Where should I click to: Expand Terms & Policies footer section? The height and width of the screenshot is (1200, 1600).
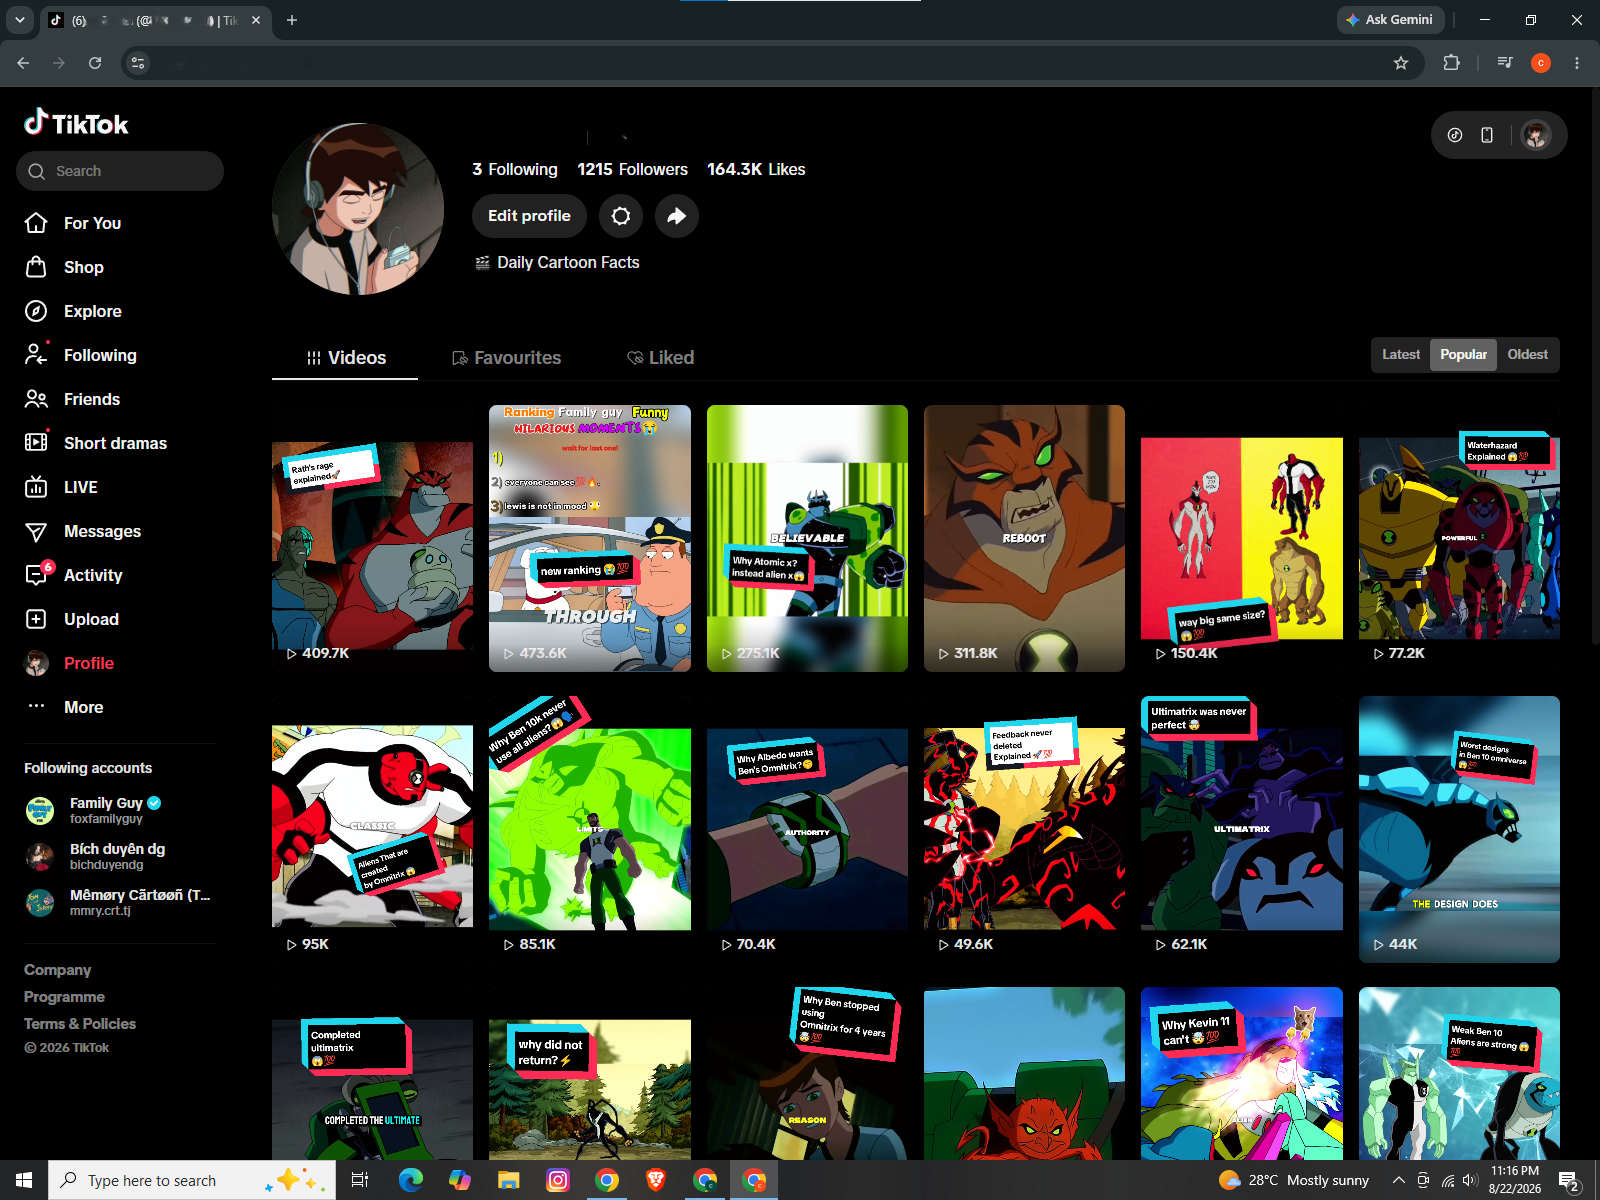point(80,1024)
